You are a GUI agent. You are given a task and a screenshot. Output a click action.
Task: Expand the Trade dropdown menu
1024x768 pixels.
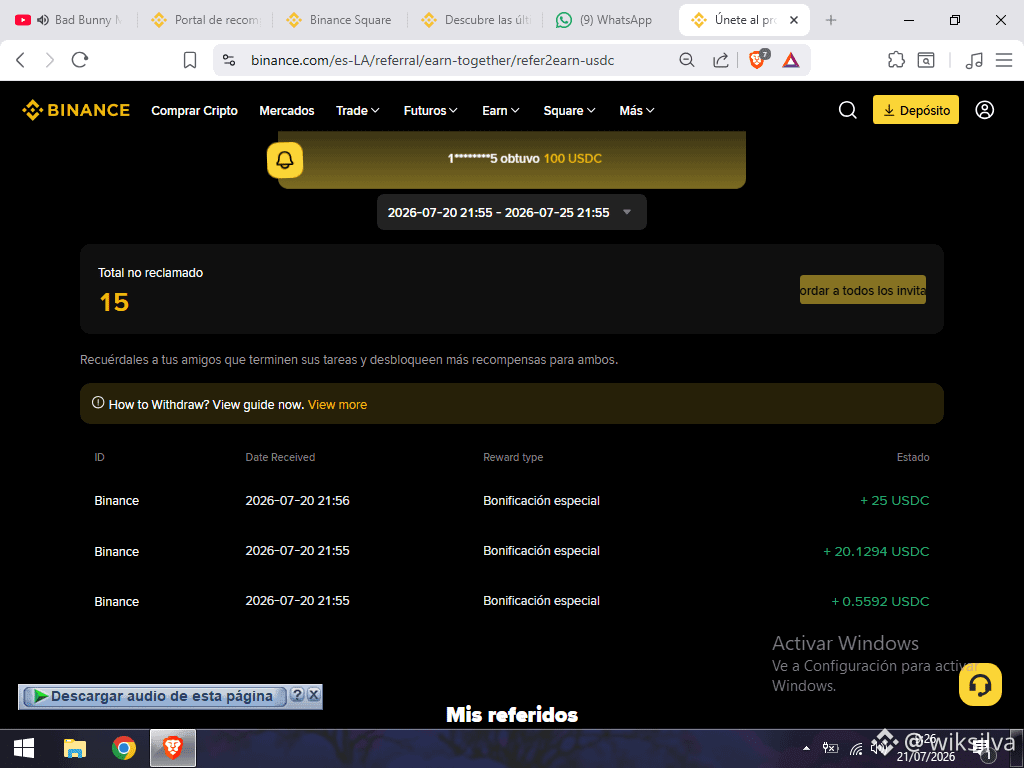[x=358, y=111]
